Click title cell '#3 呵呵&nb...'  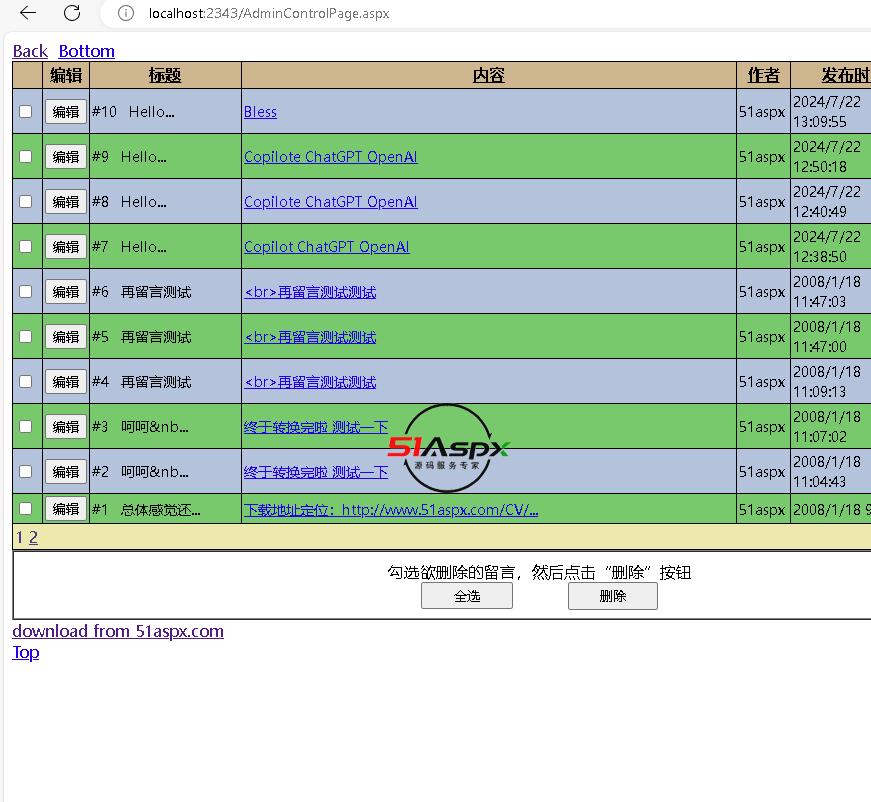tap(165, 427)
